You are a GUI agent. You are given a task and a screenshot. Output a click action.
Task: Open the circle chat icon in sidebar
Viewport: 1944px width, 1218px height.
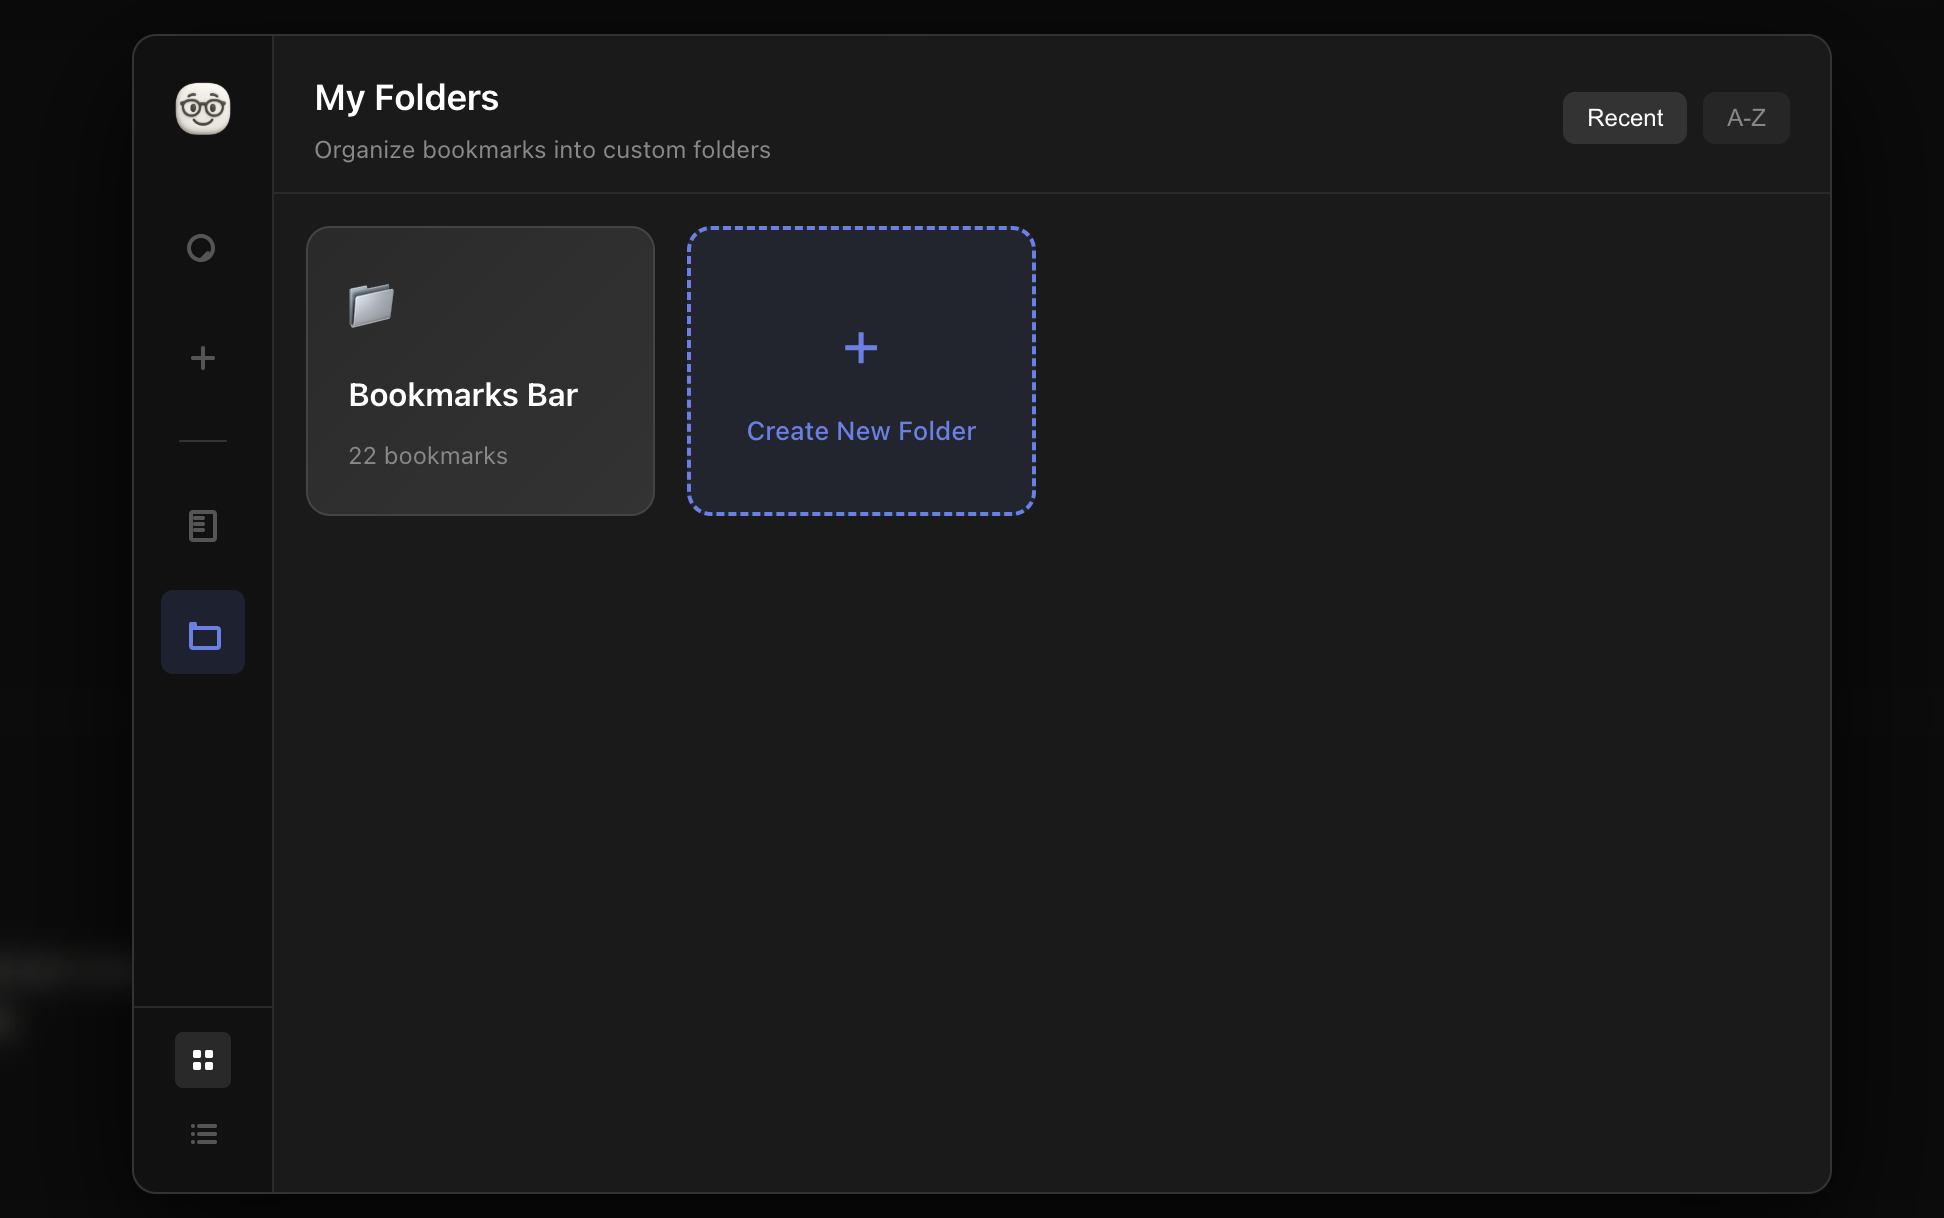(x=202, y=248)
